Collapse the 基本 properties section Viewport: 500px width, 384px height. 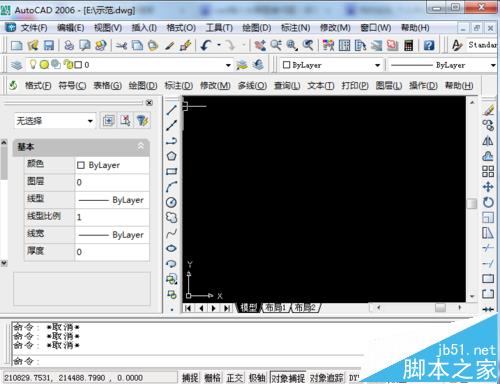(x=141, y=146)
